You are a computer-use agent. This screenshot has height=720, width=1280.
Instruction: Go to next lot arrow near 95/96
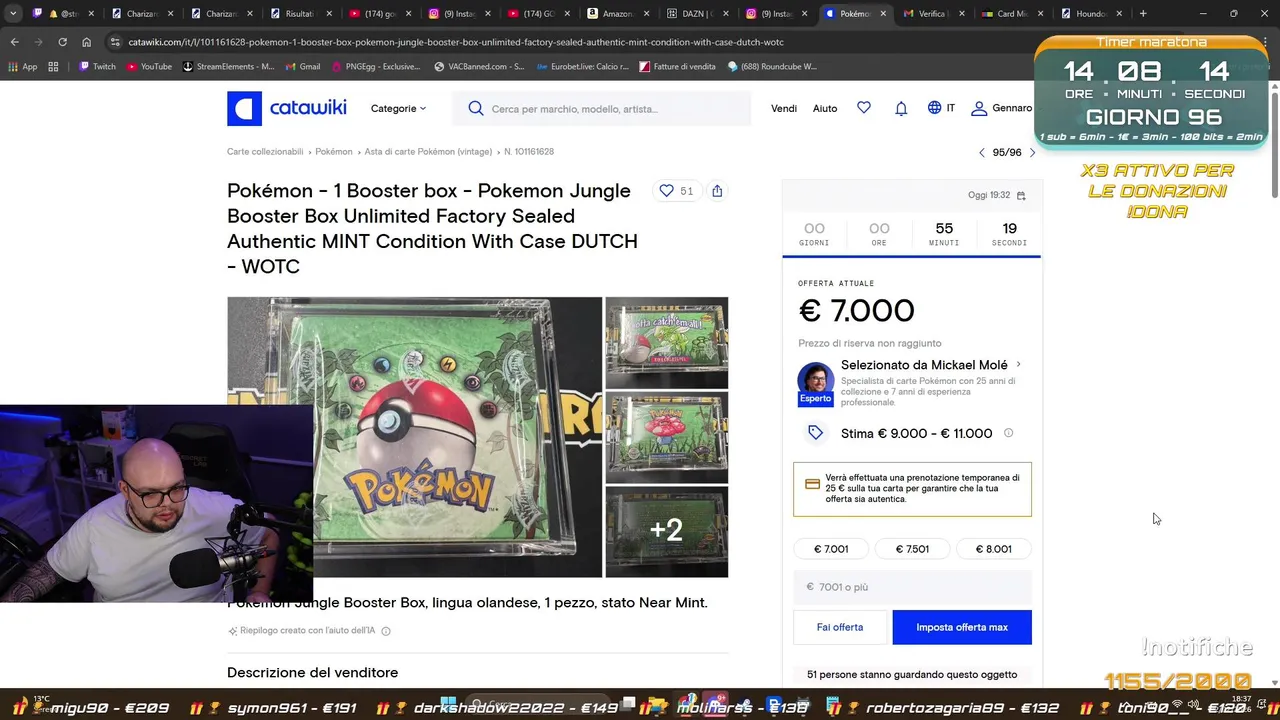coord(1032,153)
